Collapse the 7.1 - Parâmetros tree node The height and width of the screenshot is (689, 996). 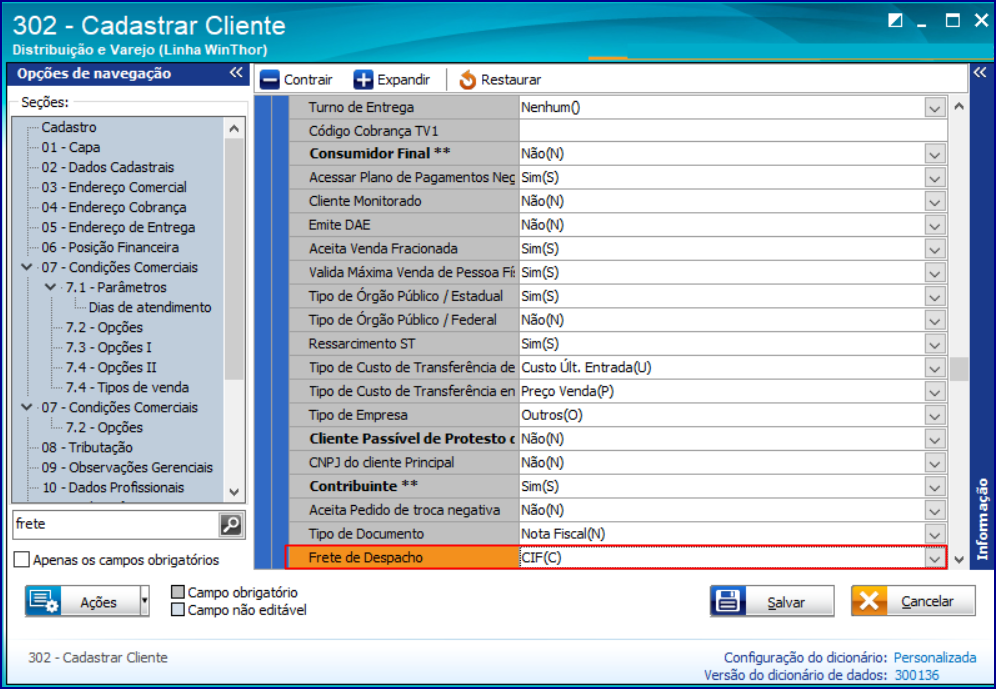(49, 288)
